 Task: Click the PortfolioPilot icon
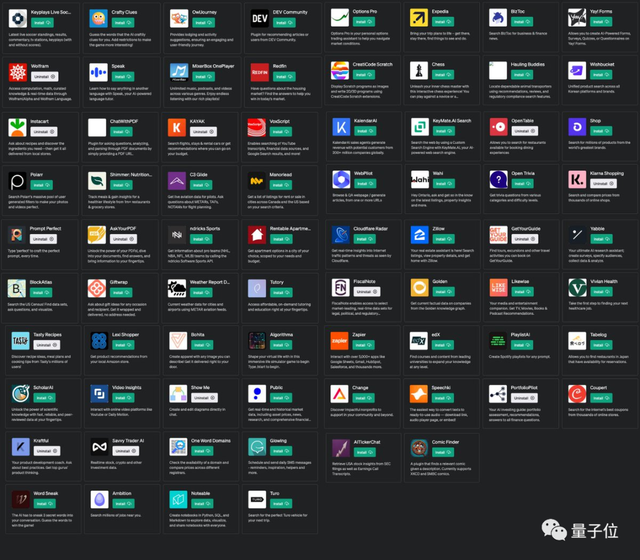[498, 394]
